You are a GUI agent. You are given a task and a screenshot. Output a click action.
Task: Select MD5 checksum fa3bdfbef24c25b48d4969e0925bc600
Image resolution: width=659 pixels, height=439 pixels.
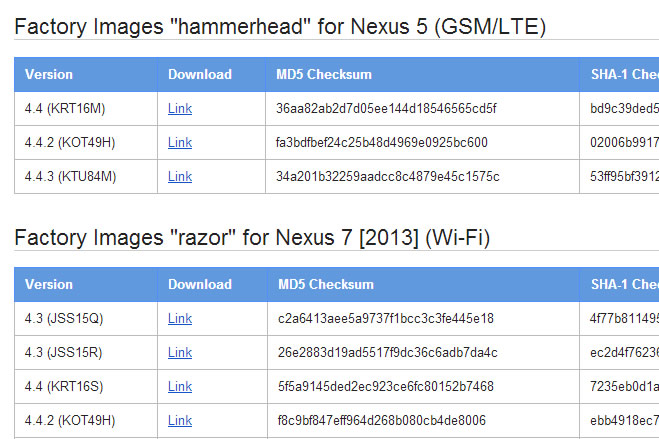(x=382, y=142)
